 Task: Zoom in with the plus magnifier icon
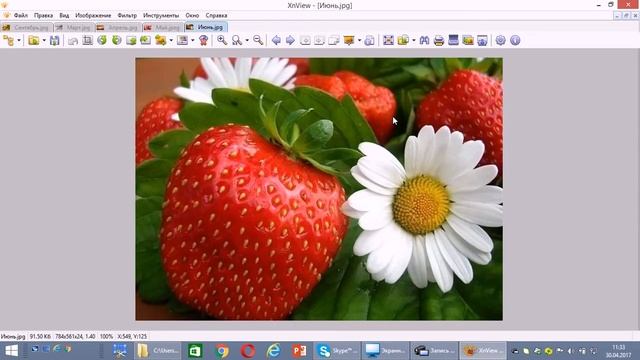(x=222, y=40)
